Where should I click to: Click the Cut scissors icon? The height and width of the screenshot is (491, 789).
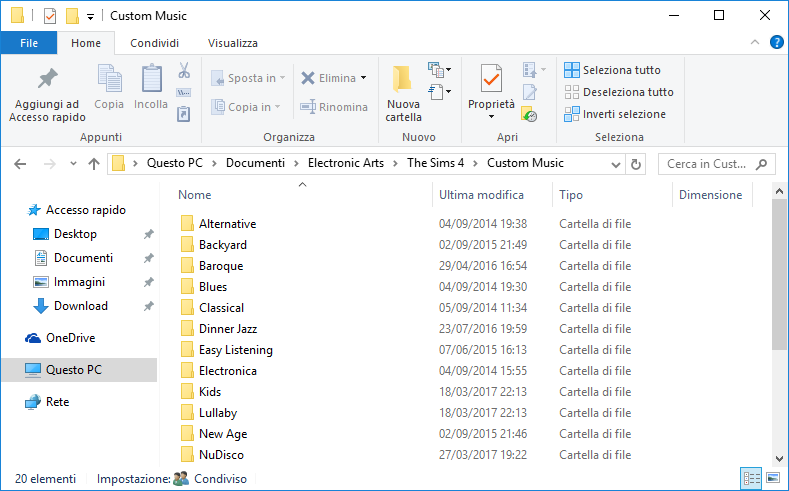pyautogui.click(x=184, y=70)
